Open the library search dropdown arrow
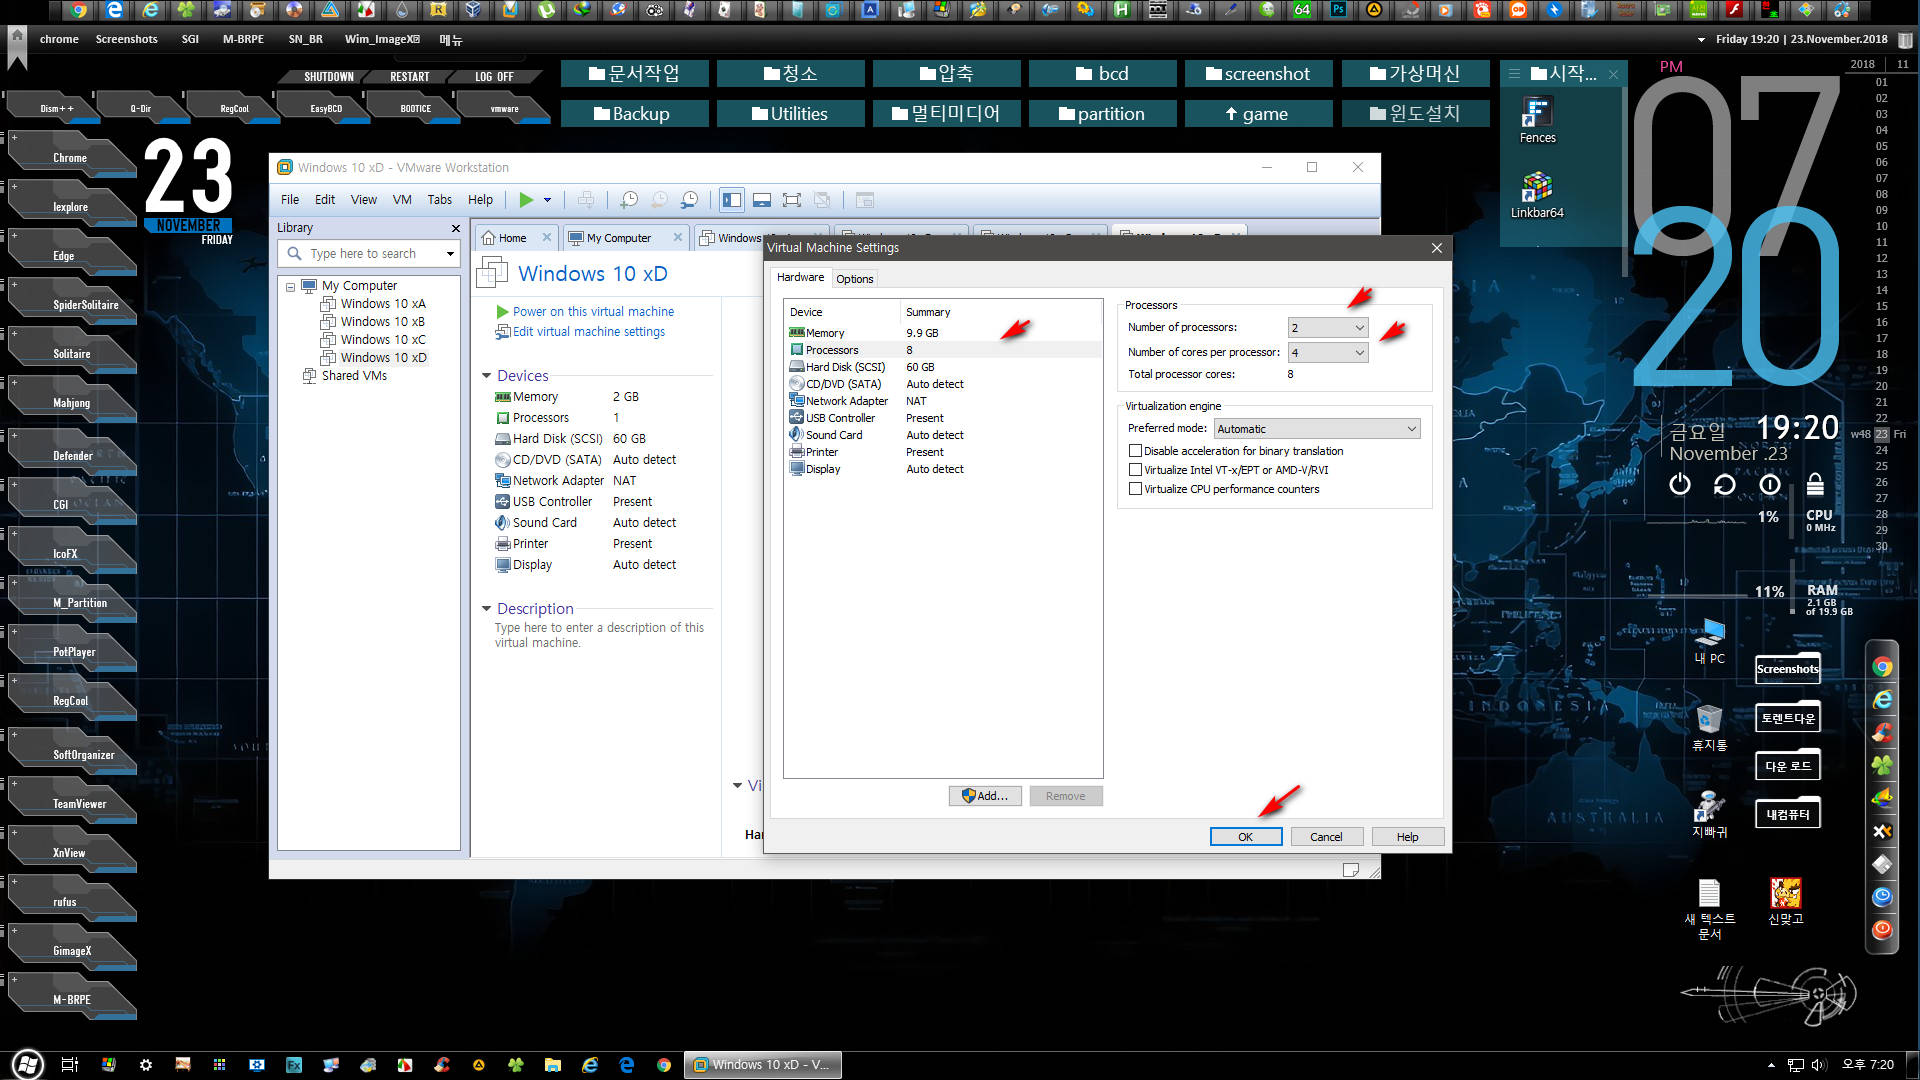 [x=450, y=254]
